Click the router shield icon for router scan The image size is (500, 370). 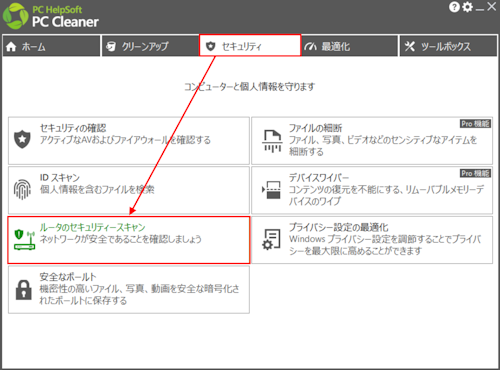pos(24,240)
